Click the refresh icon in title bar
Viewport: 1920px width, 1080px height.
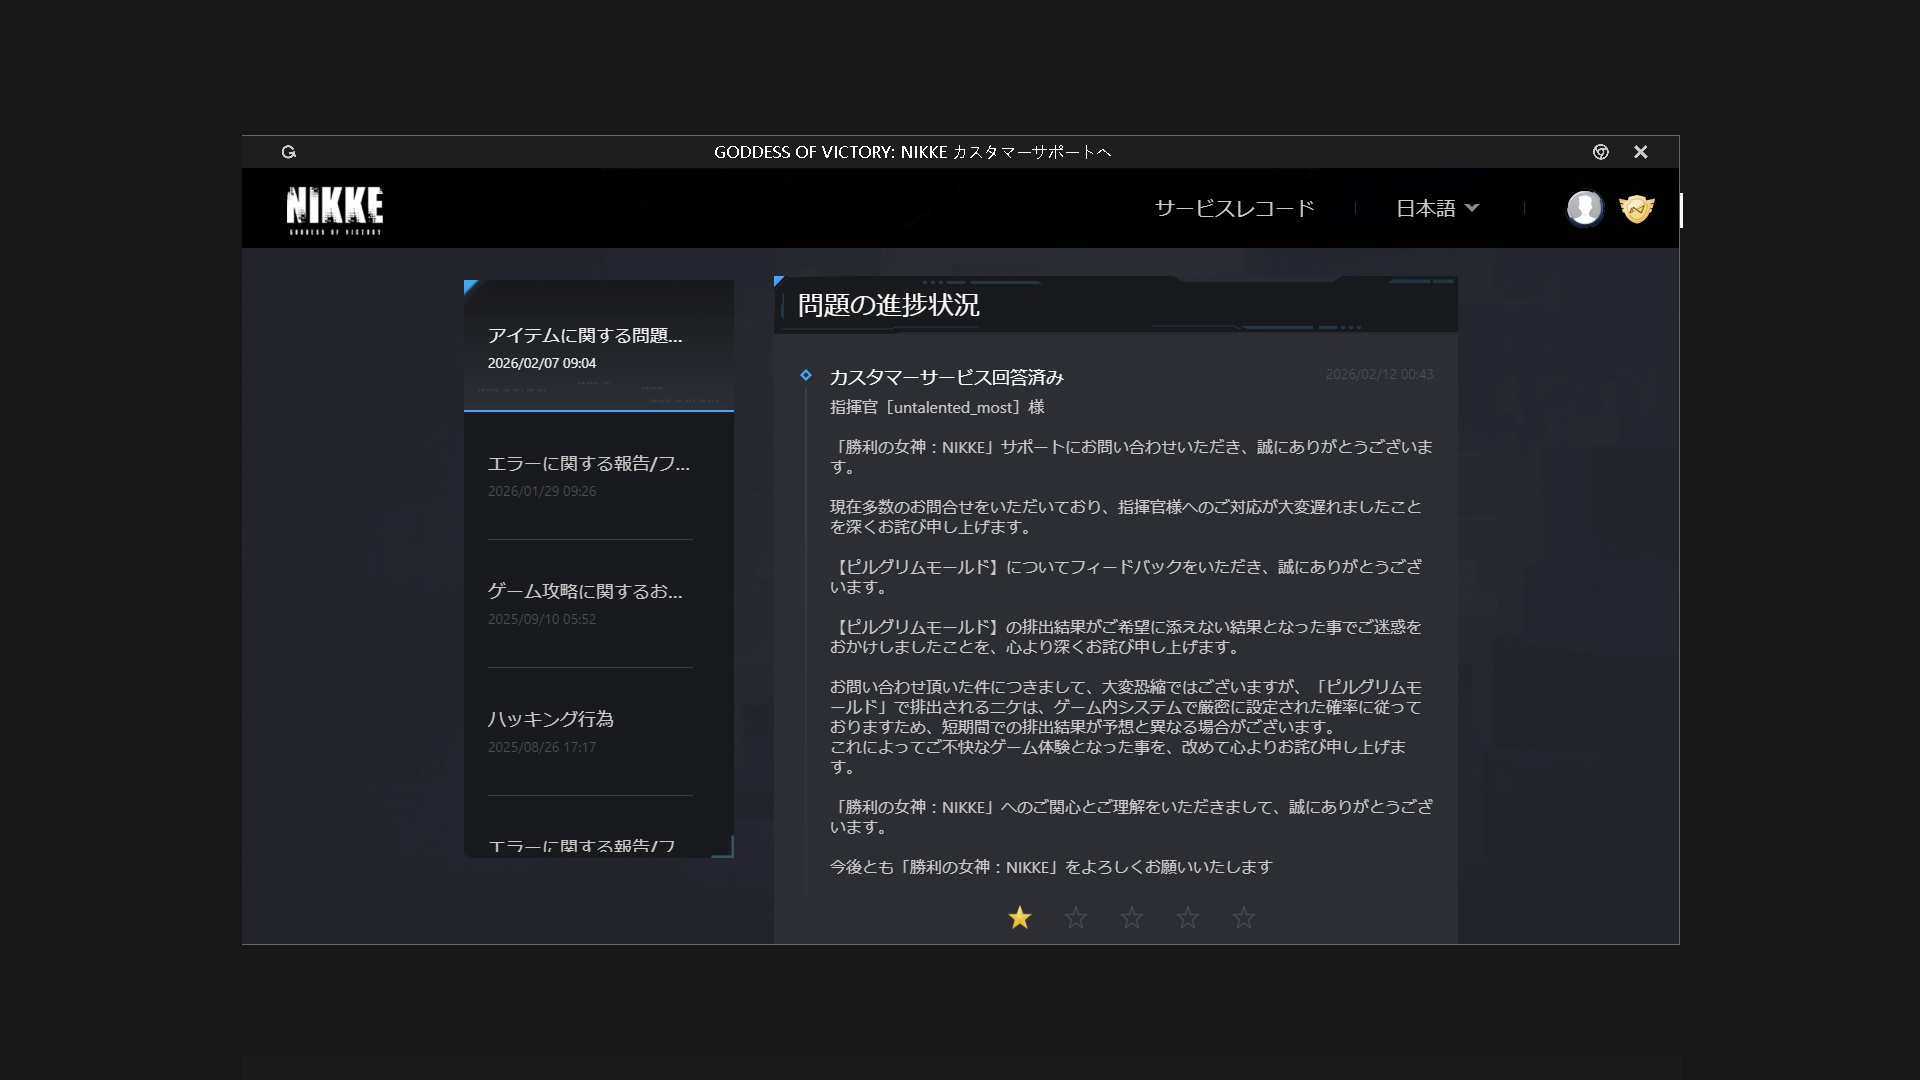[289, 152]
